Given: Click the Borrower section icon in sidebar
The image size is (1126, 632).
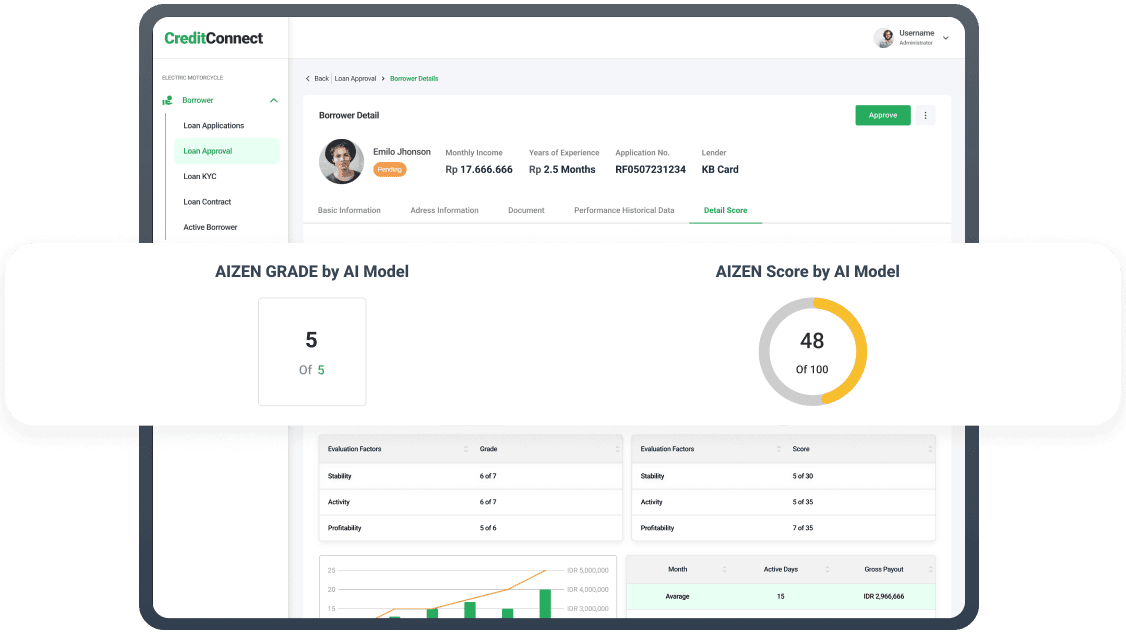Looking at the screenshot, I should point(167,101).
